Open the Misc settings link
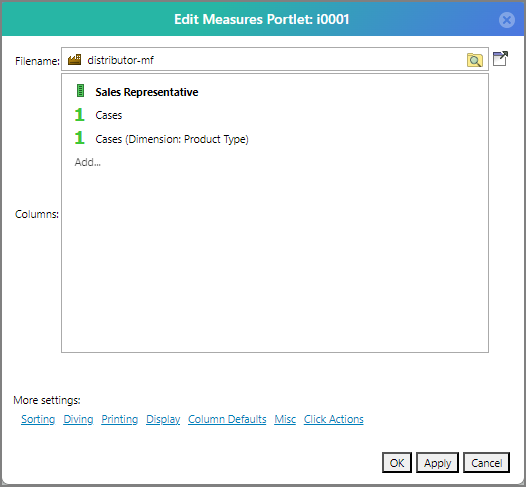 click(285, 419)
